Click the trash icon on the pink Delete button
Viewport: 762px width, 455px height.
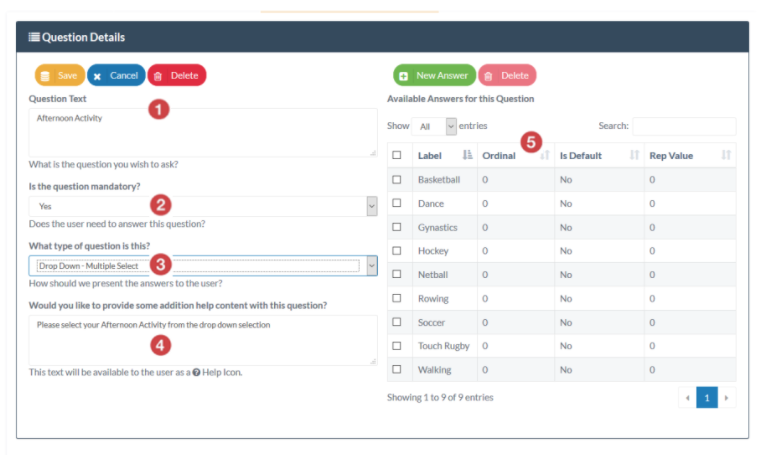pos(488,76)
